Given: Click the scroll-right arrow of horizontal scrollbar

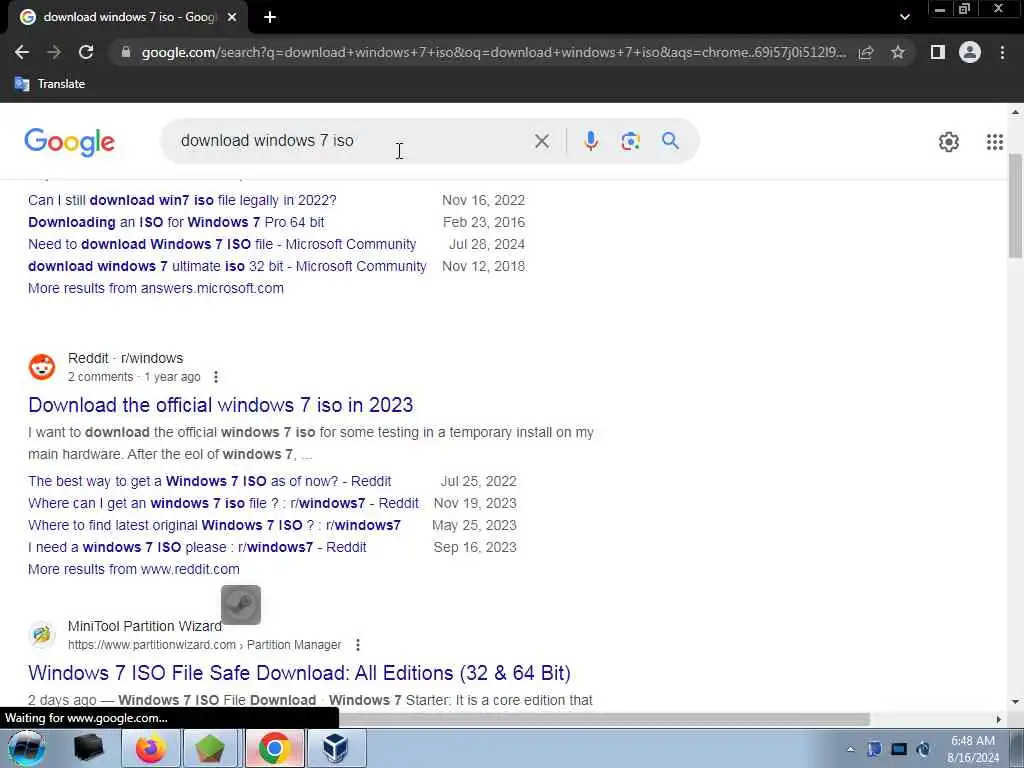Looking at the screenshot, I should pyautogui.click(x=999, y=719).
